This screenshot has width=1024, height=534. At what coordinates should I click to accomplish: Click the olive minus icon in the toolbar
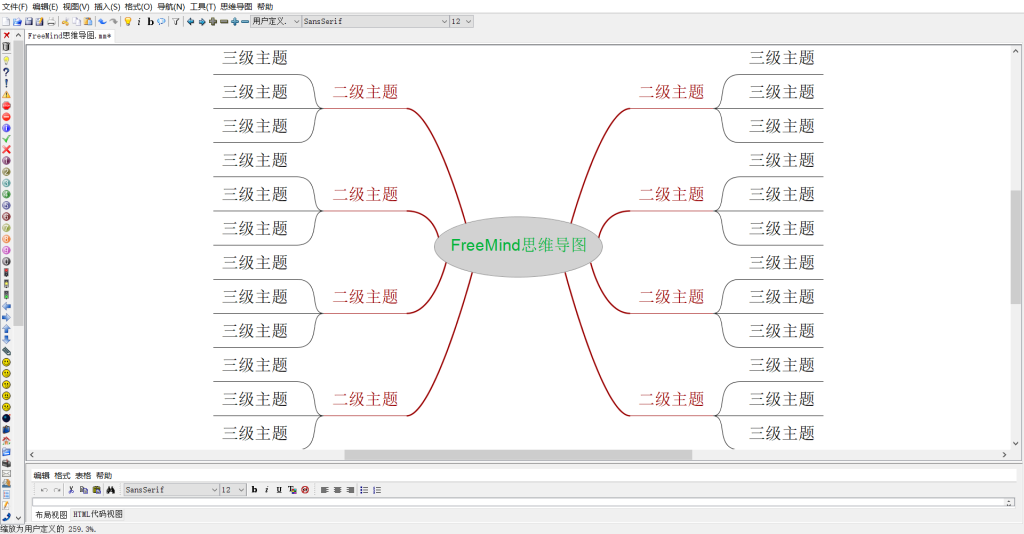pyautogui.click(x=224, y=22)
